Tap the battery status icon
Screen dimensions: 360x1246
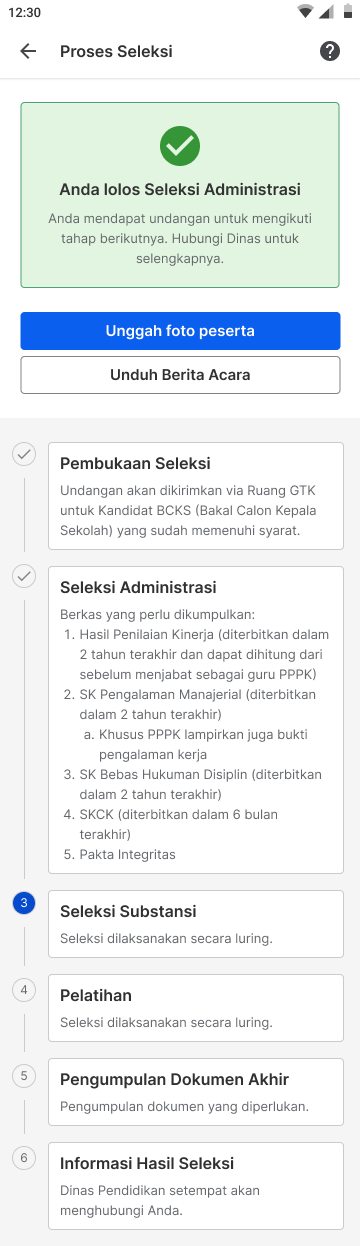pyautogui.click(x=347, y=12)
